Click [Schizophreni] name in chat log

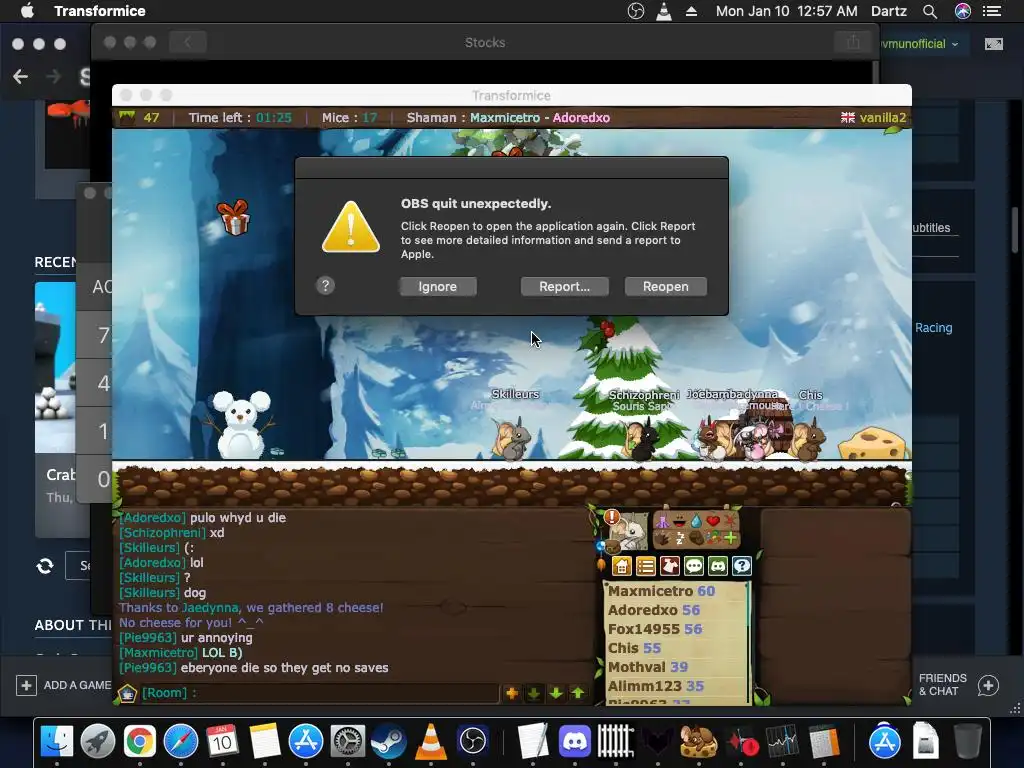(x=162, y=532)
